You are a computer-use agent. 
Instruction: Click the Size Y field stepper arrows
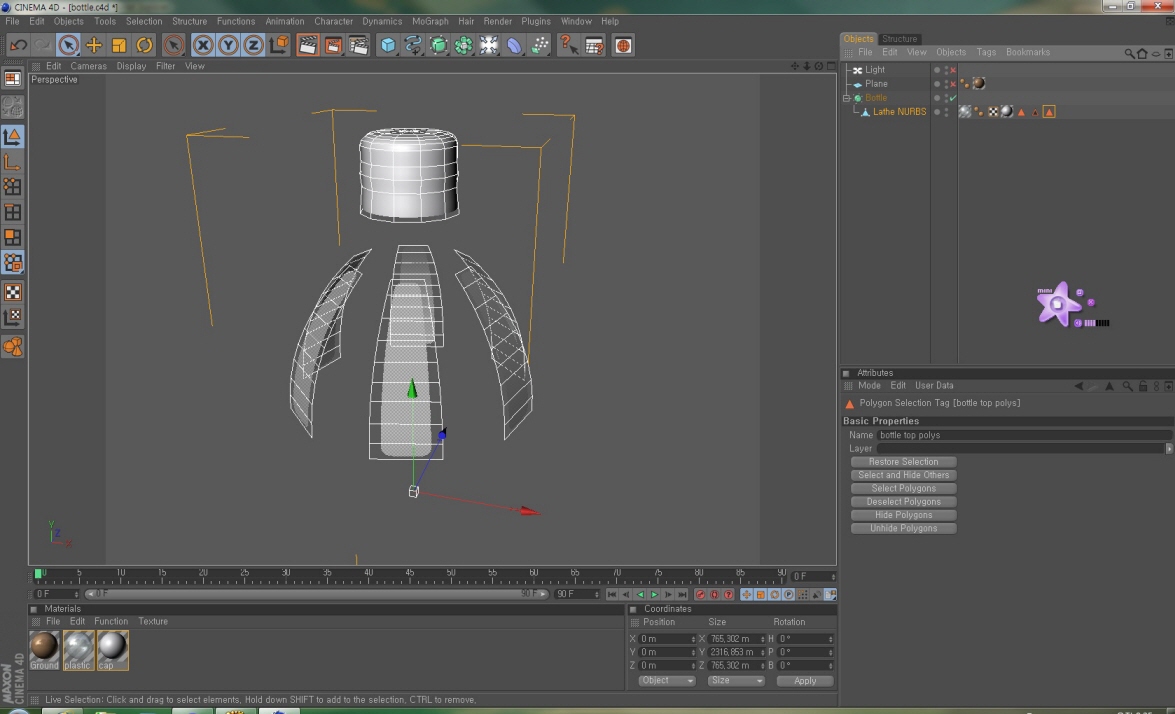coord(762,653)
